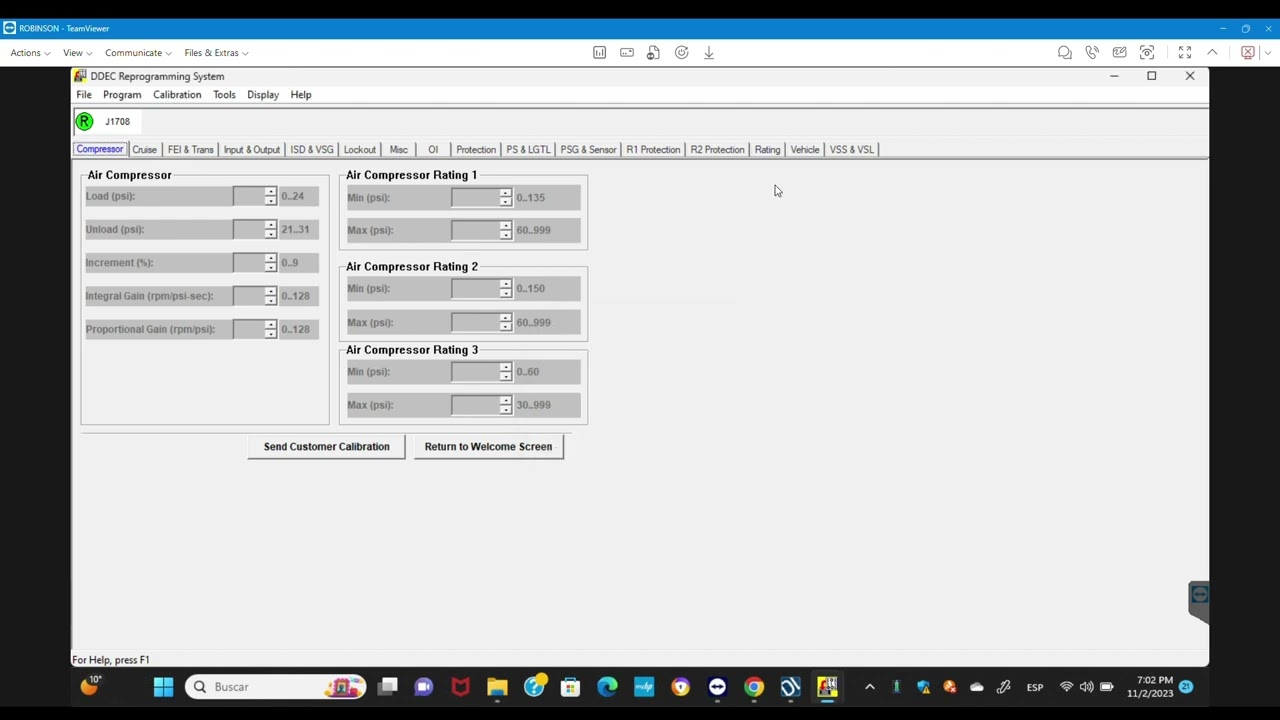Switch to the Rating tab
Image resolution: width=1280 pixels, height=720 pixels.
[767, 150]
